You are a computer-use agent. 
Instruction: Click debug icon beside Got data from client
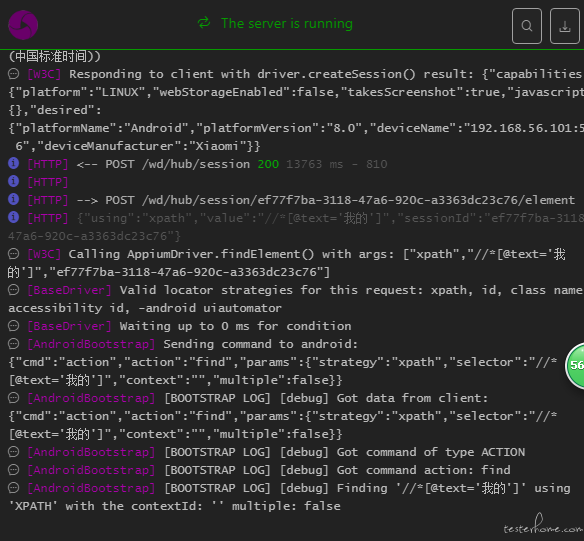tap(14, 398)
